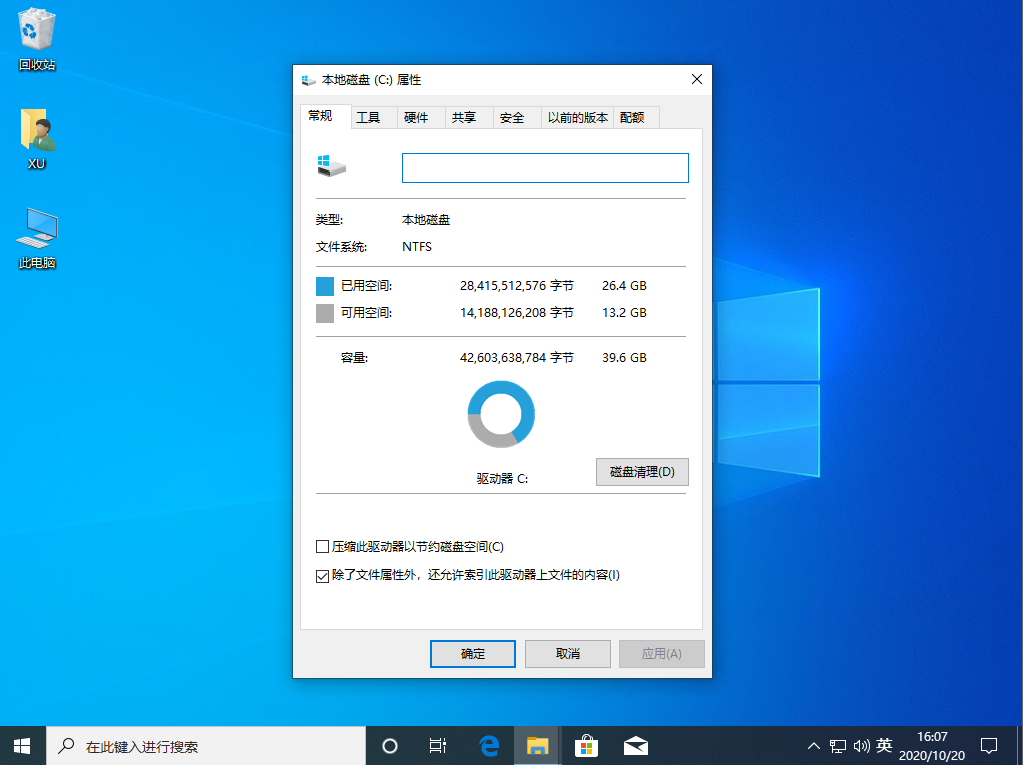Click the 应用 (Apply) button

click(x=662, y=653)
